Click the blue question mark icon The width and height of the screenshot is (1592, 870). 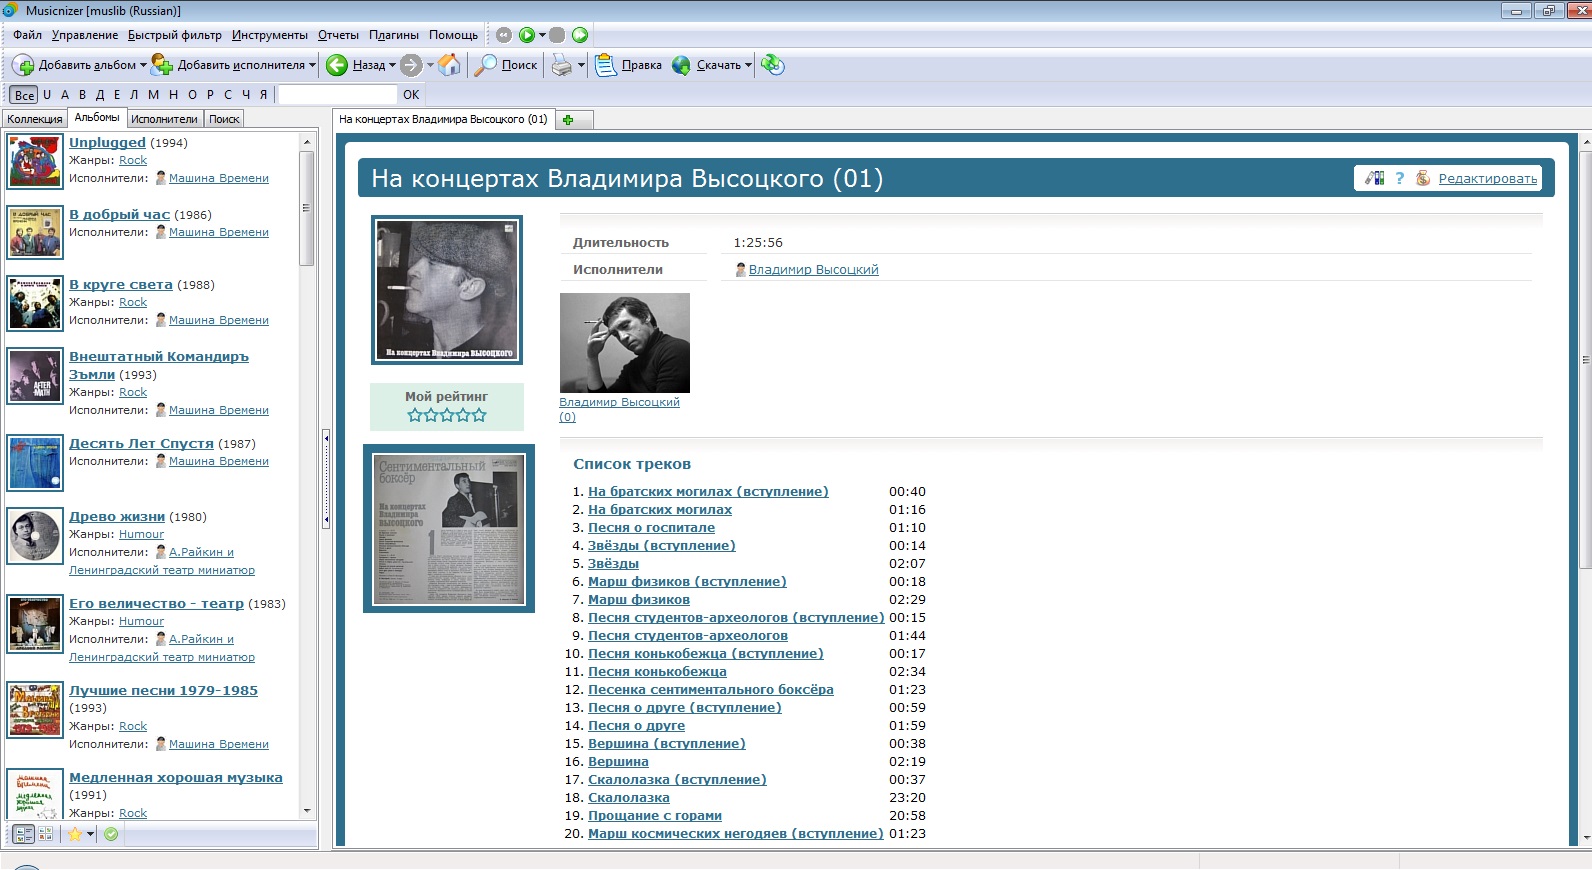pos(1399,178)
